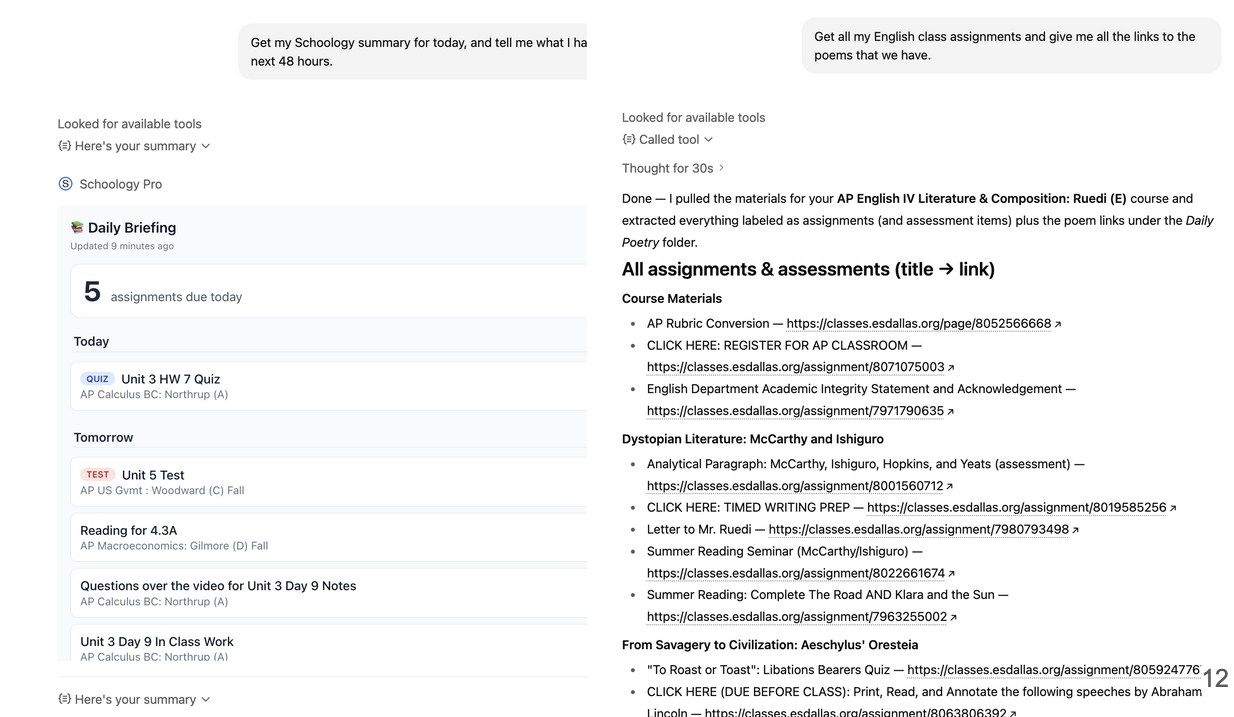The width and height of the screenshot is (1234, 717).
Task: Click external-link arrow after assignment/7980793498 URL
Action: click(x=1076, y=531)
